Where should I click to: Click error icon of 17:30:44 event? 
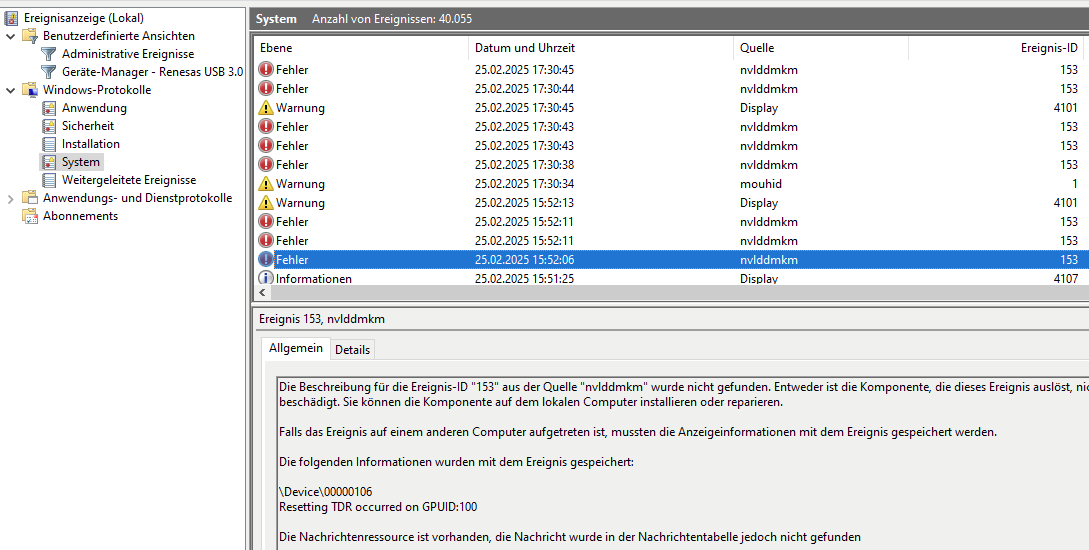point(266,89)
